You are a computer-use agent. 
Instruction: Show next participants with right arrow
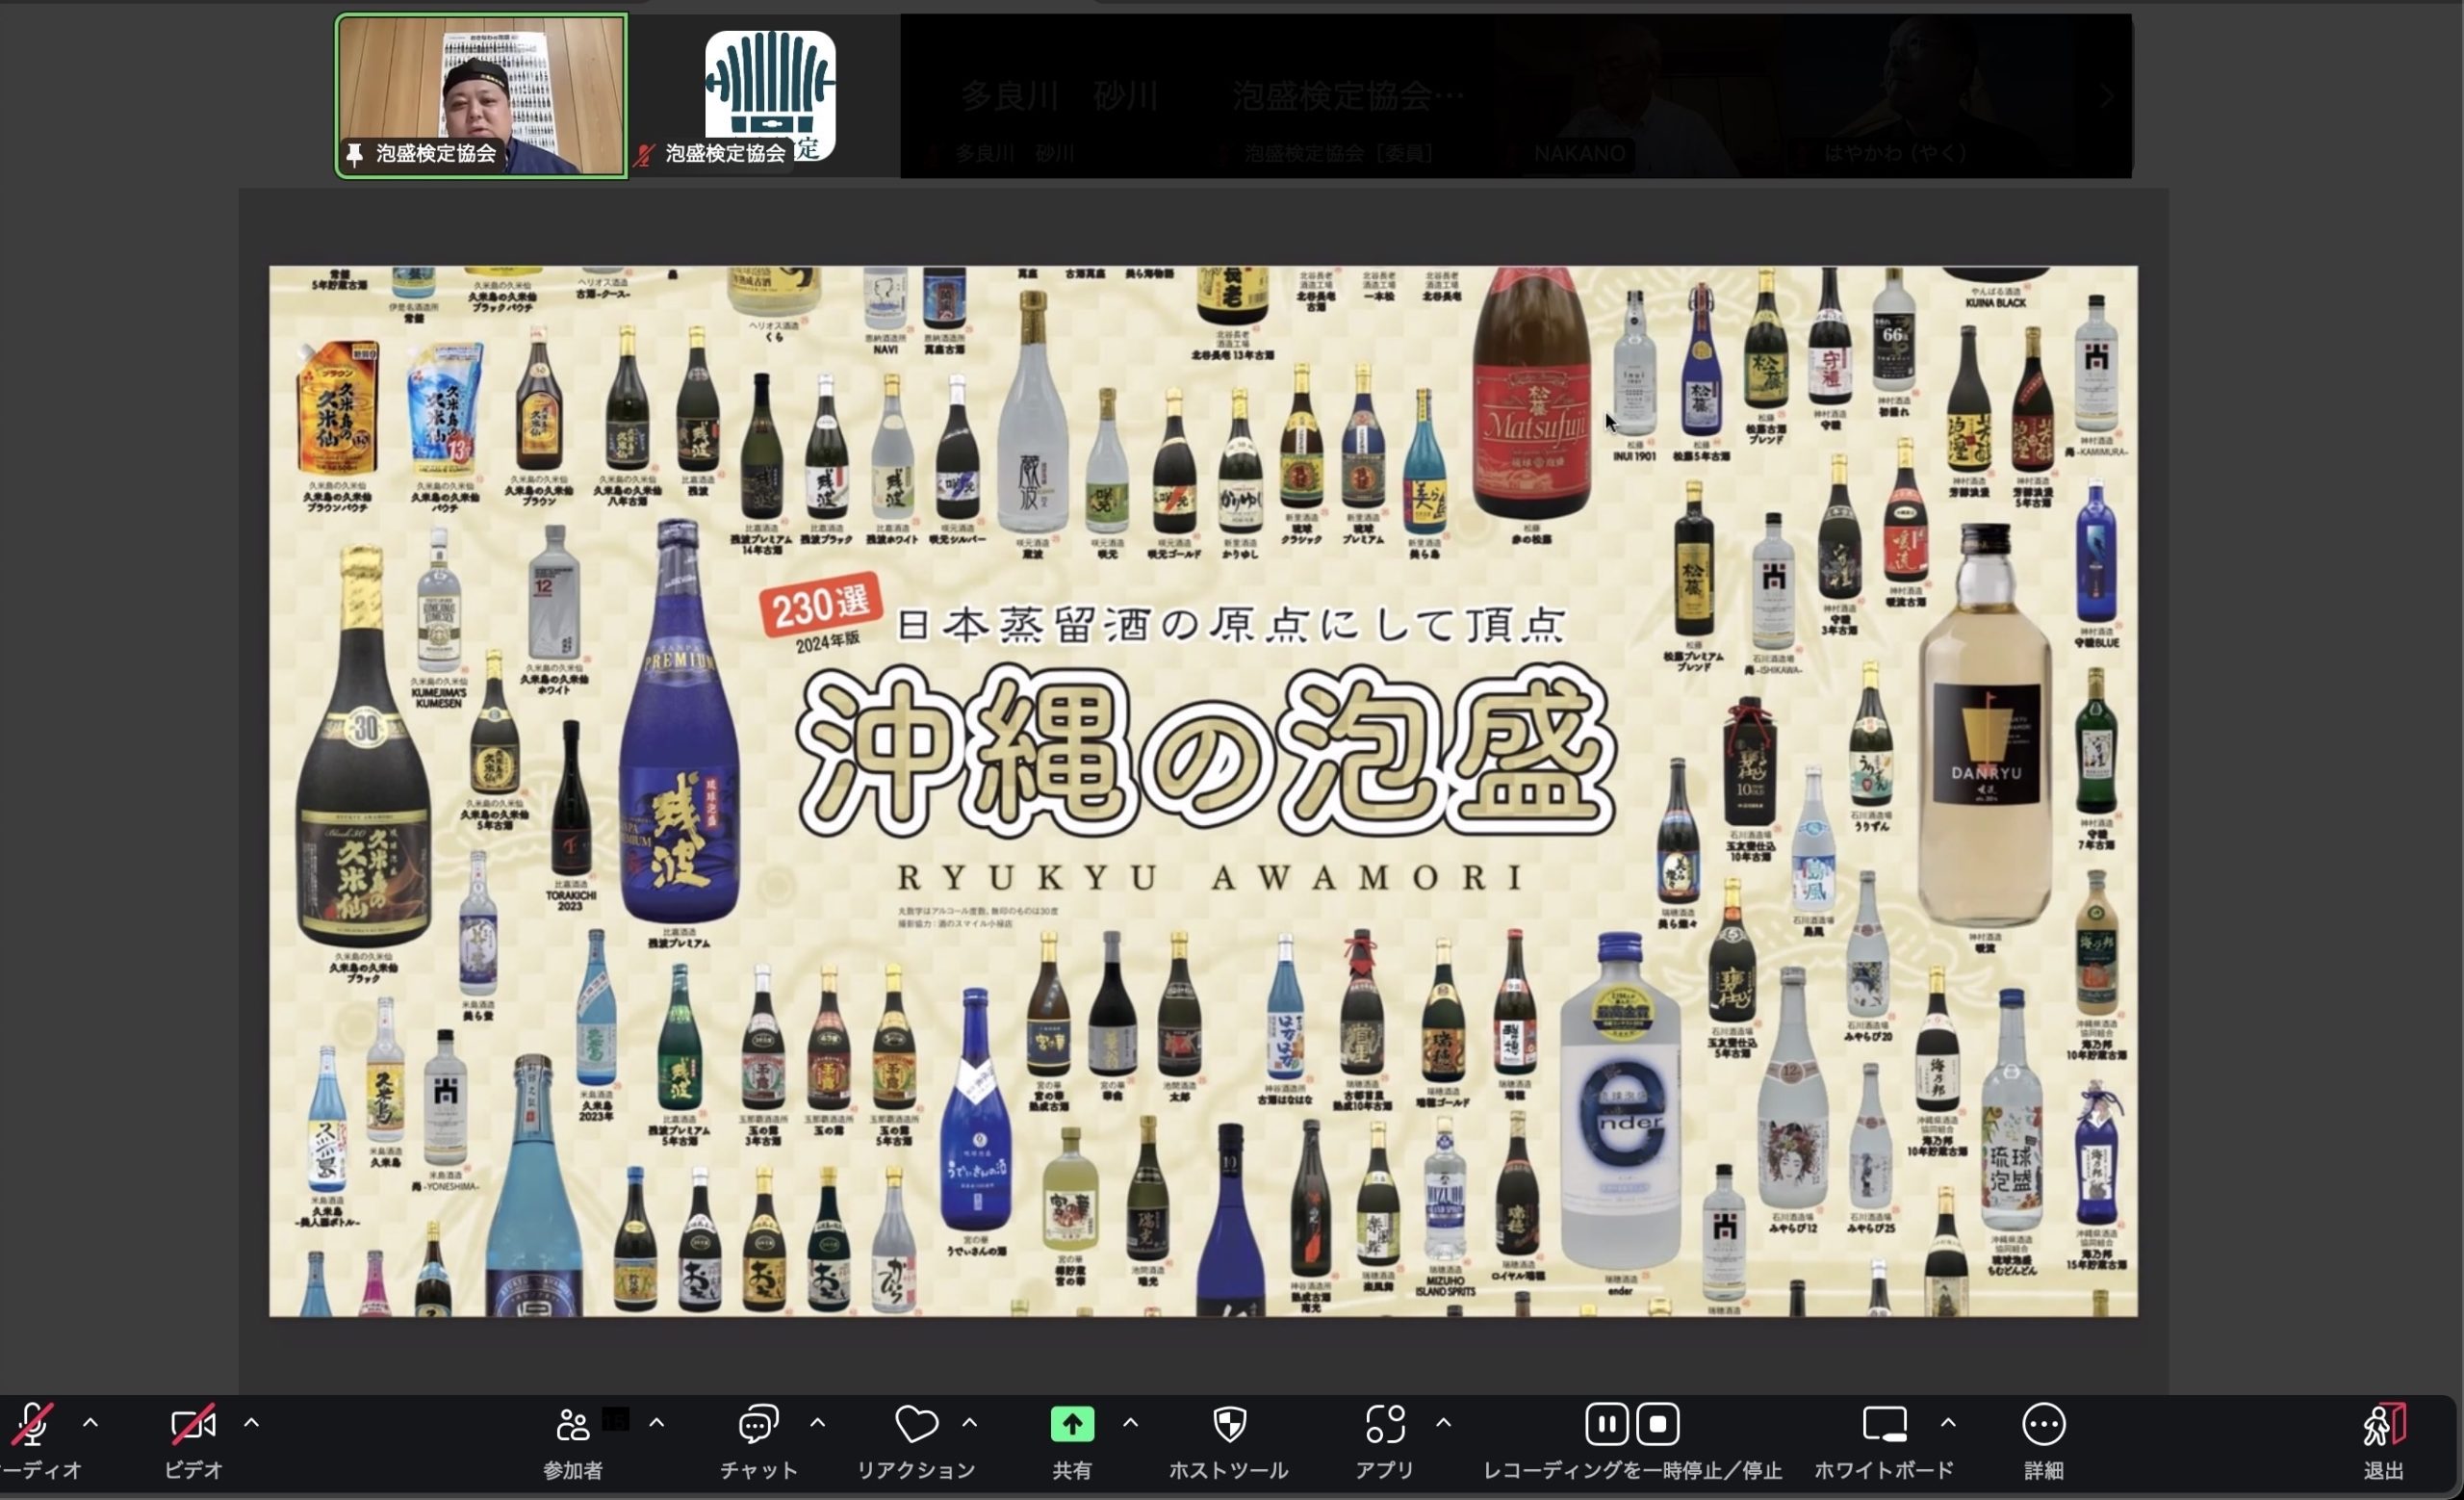point(2107,97)
